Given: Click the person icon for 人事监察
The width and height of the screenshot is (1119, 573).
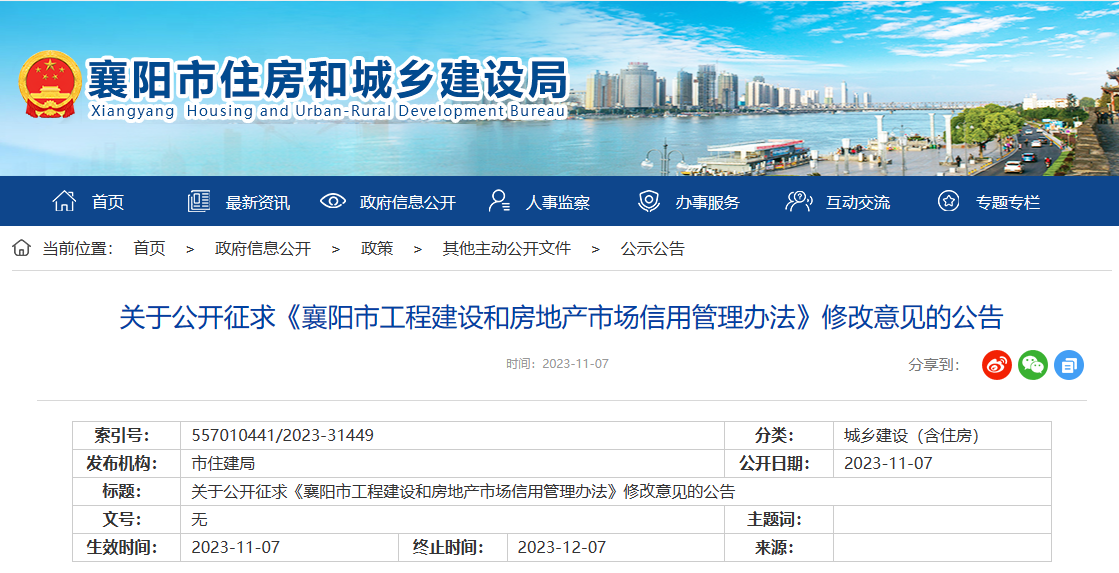Looking at the screenshot, I should point(499,201).
